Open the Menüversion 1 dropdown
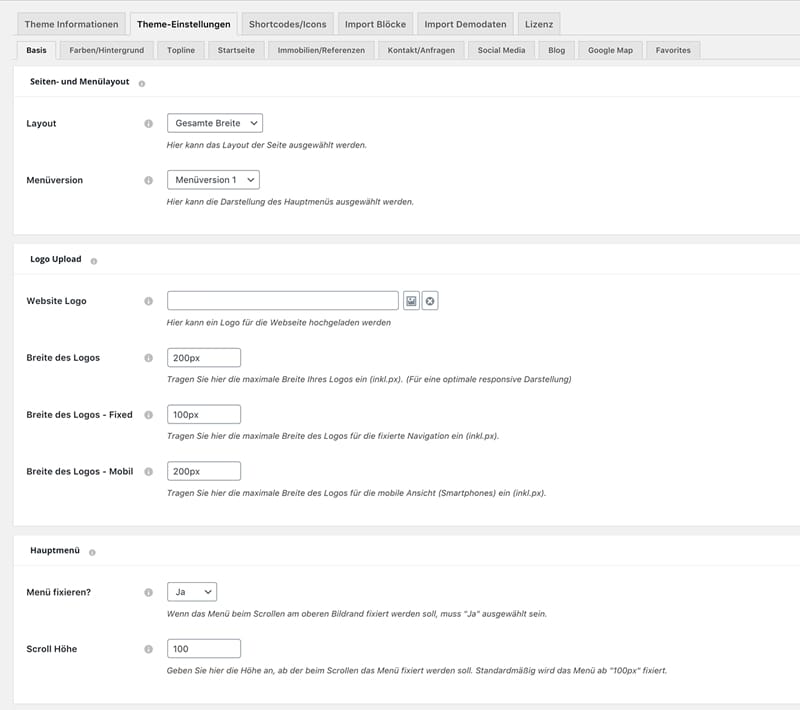This screenshot has width=800, height=710. tap(213, 180)
